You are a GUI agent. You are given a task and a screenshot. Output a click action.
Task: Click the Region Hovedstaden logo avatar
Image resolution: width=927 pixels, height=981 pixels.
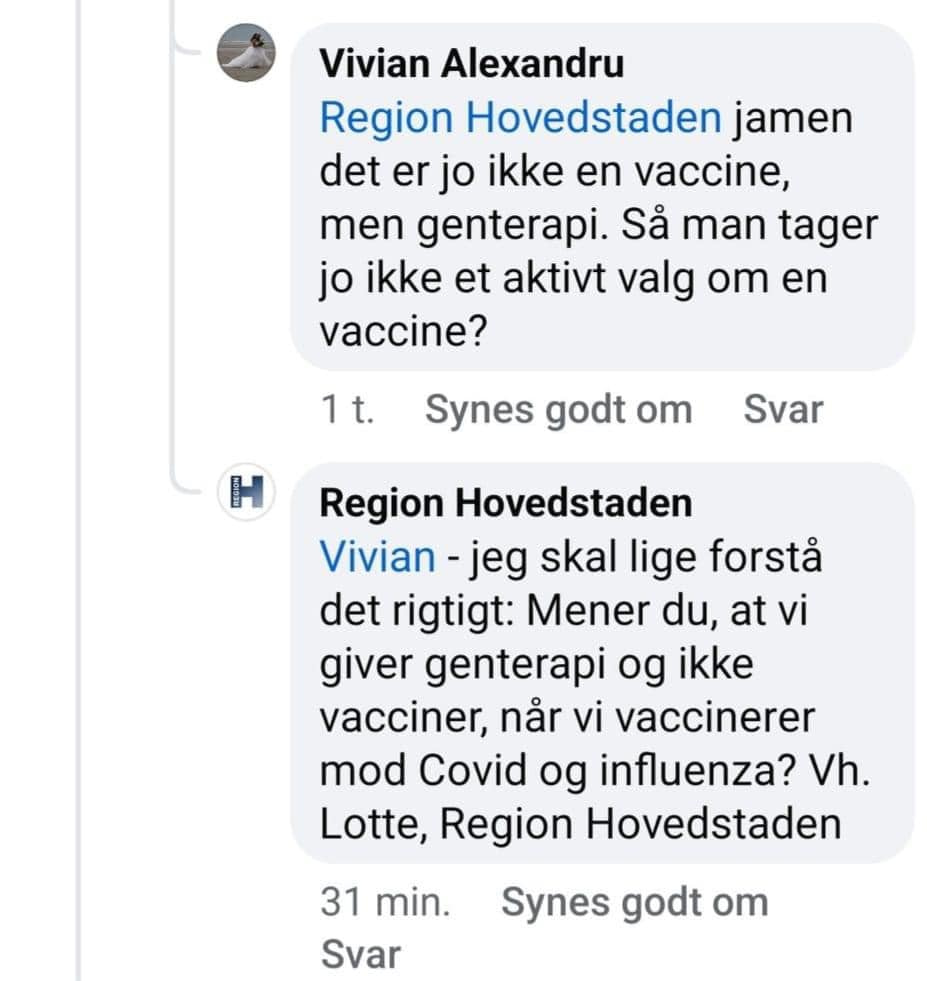(246, 492)
